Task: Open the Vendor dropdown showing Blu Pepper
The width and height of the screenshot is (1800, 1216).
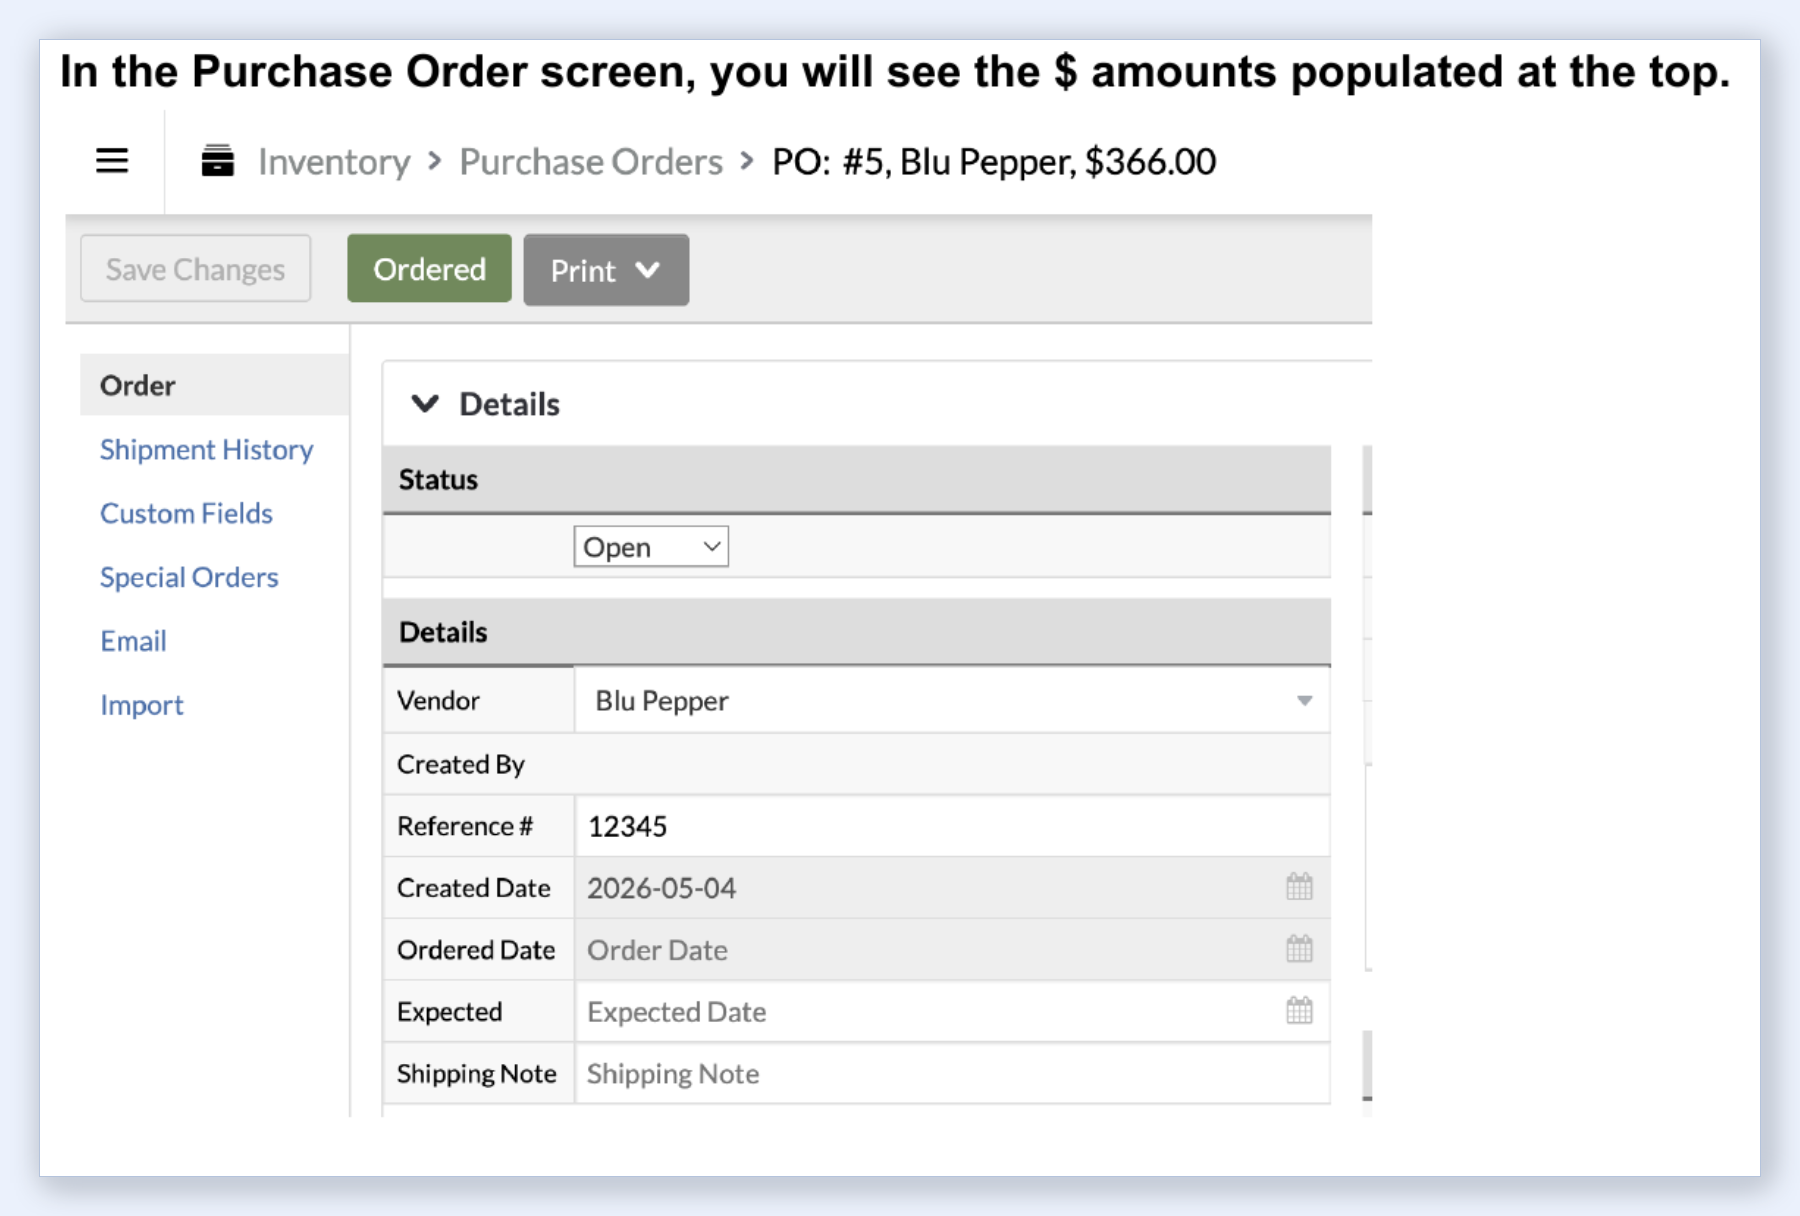Action: tap(952, 701)
